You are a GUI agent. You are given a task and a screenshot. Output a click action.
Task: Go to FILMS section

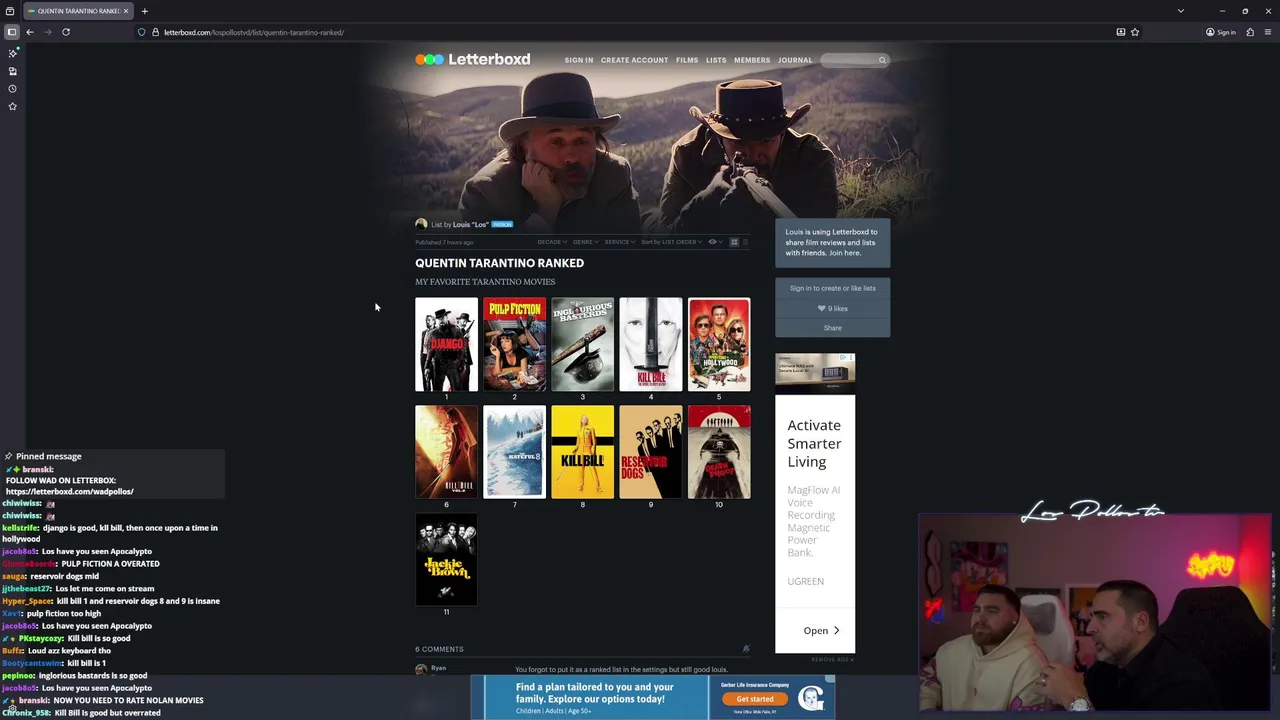pos(687,60)
